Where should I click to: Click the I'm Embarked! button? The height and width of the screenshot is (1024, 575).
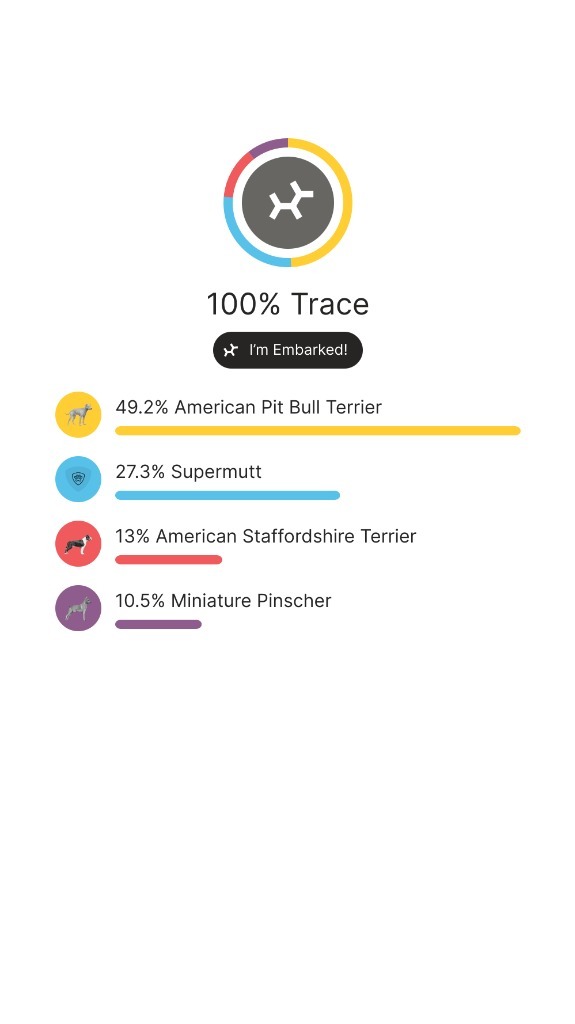(288, 350)
